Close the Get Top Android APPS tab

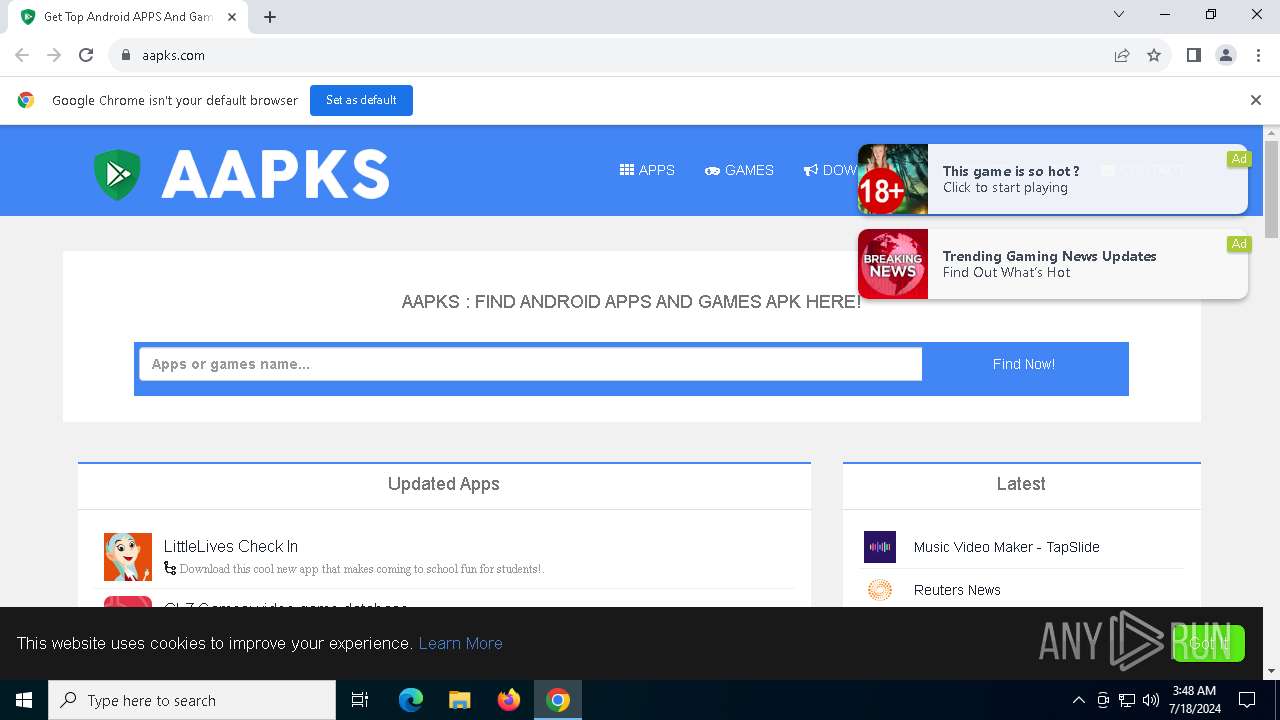pyautogui.click(x=232, y=17)
